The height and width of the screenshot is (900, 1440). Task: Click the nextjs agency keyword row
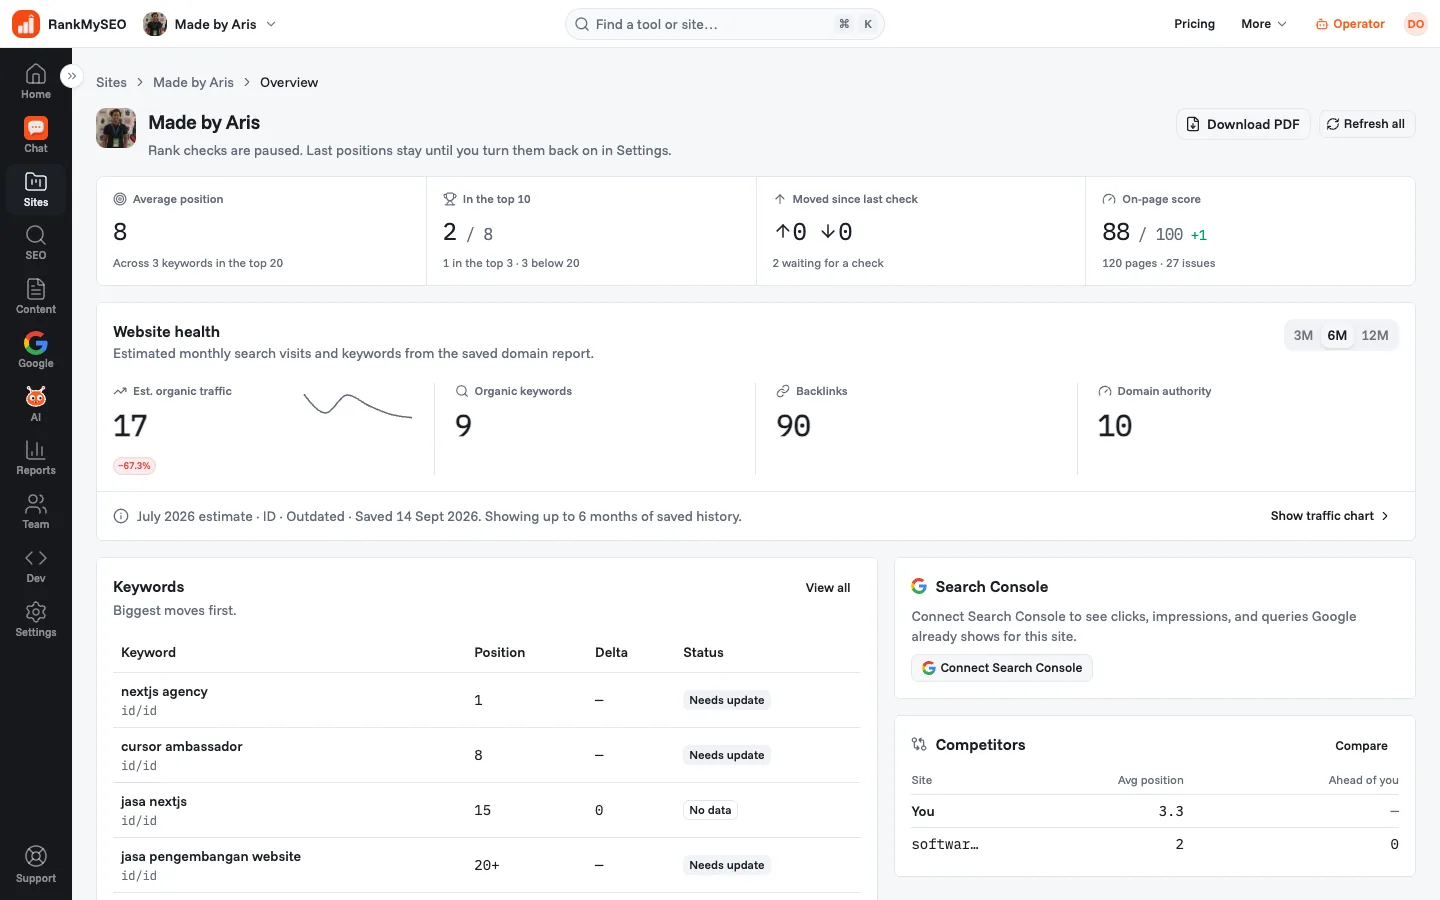[x=487, y=700]
